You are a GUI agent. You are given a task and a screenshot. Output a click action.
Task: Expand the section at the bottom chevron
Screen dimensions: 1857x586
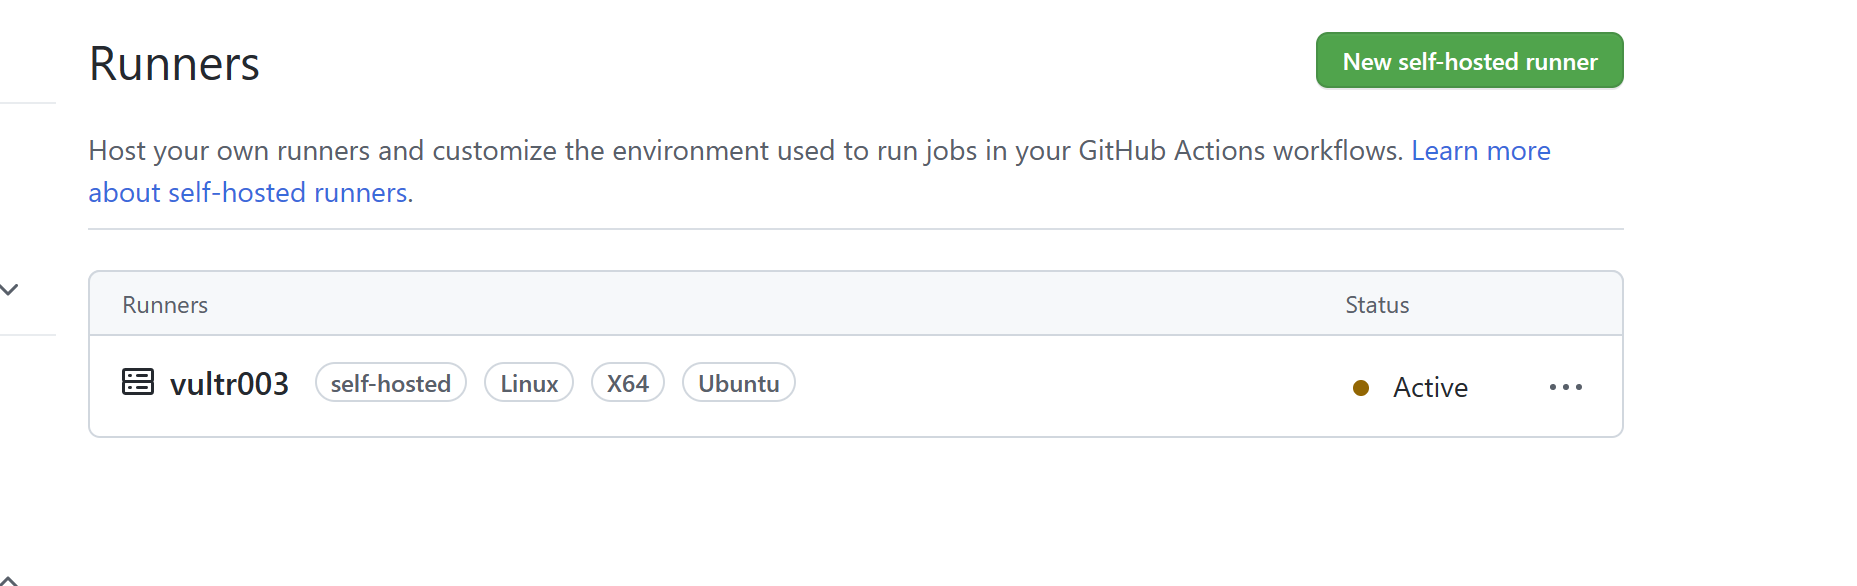pos(9,578)
